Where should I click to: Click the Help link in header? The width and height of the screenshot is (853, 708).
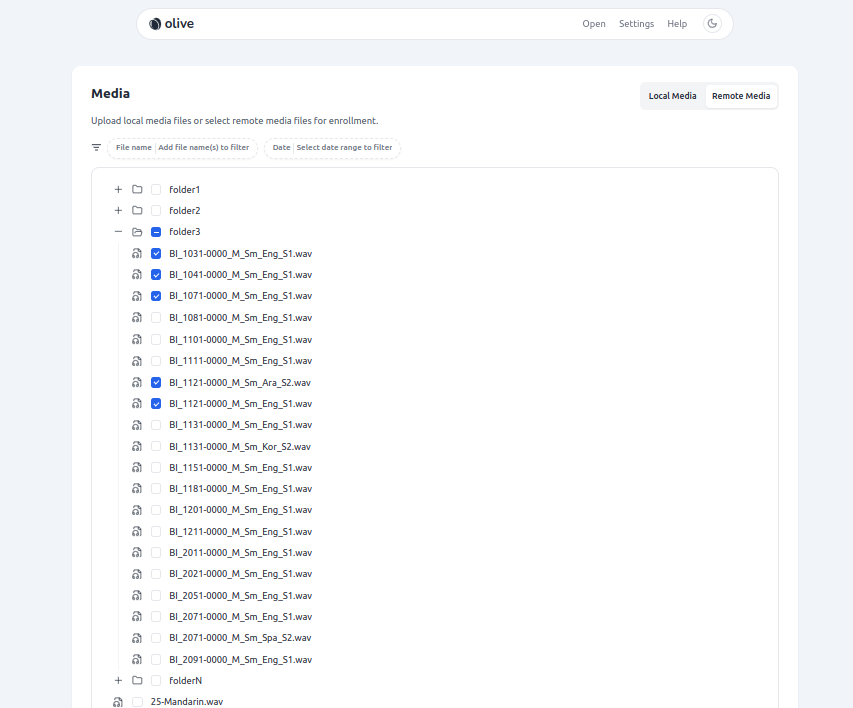(x=677, y=24)
